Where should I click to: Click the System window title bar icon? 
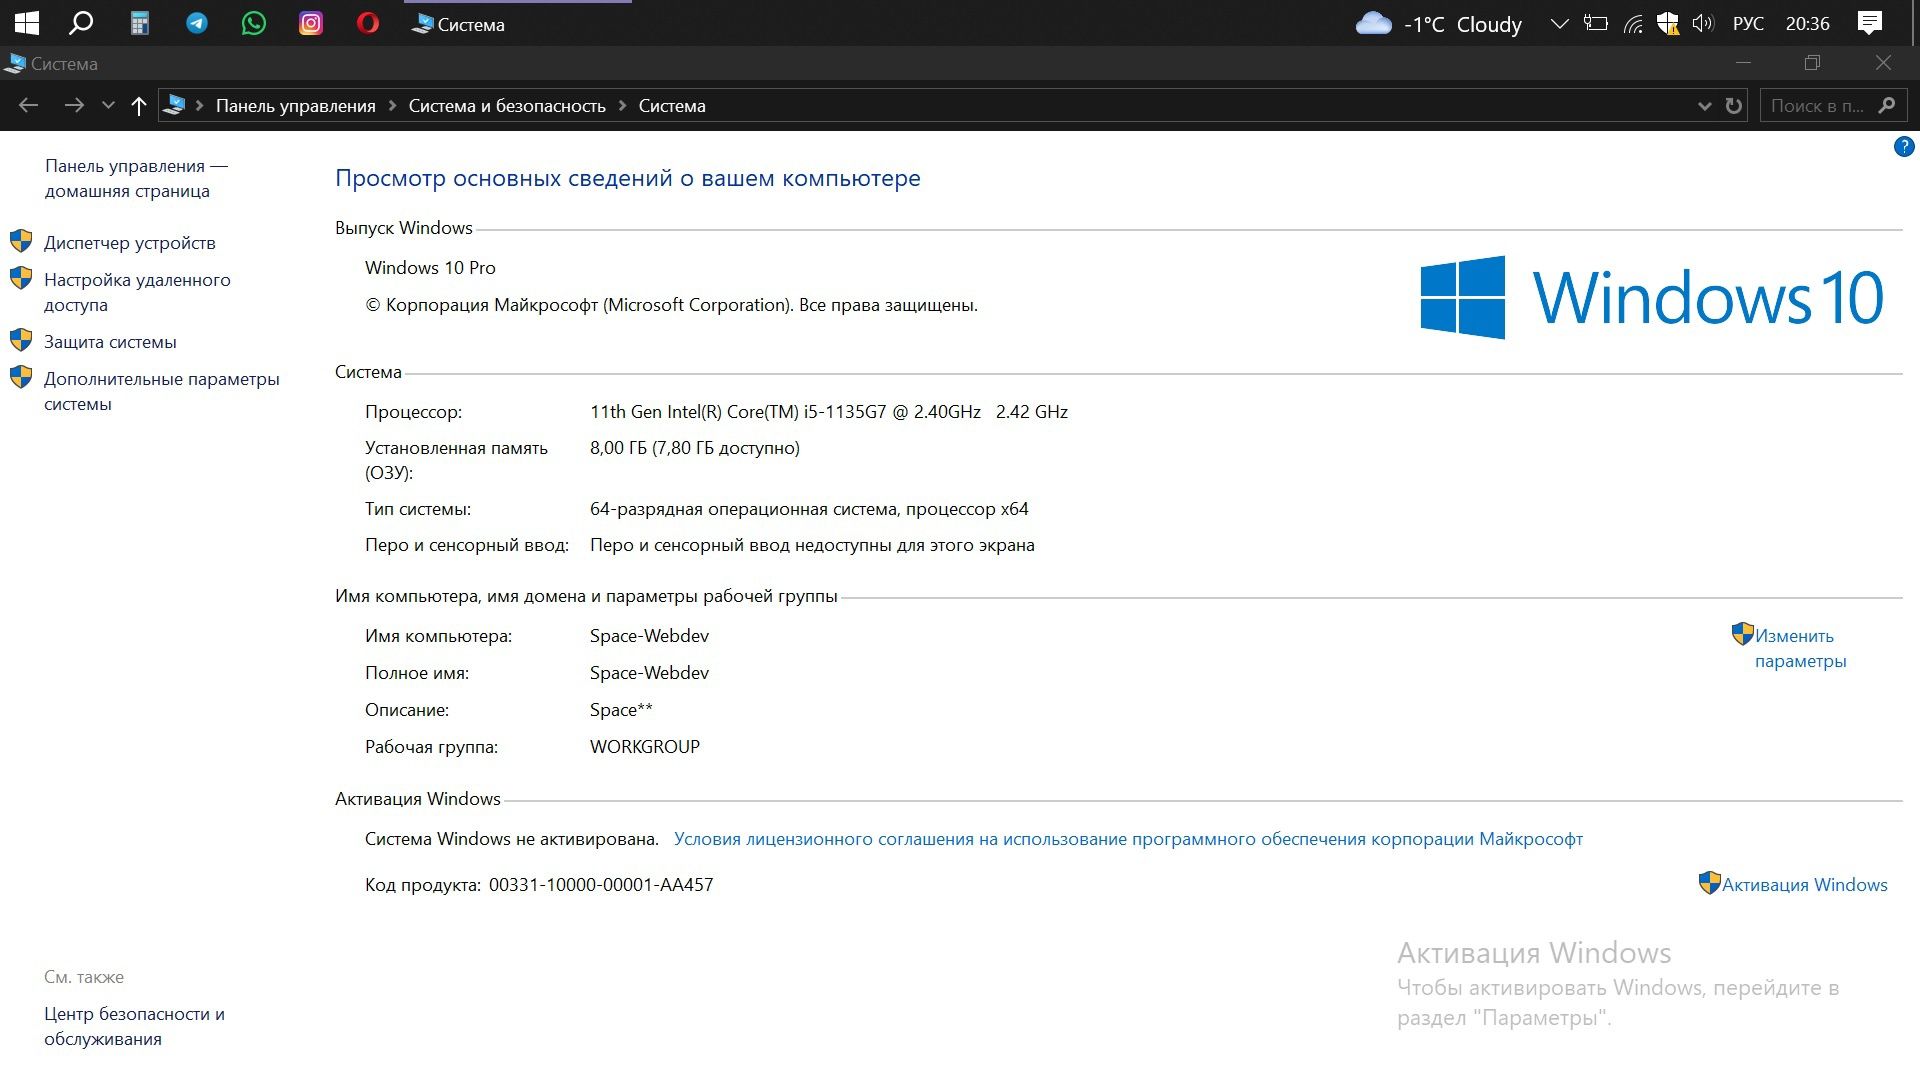[15, 63]
